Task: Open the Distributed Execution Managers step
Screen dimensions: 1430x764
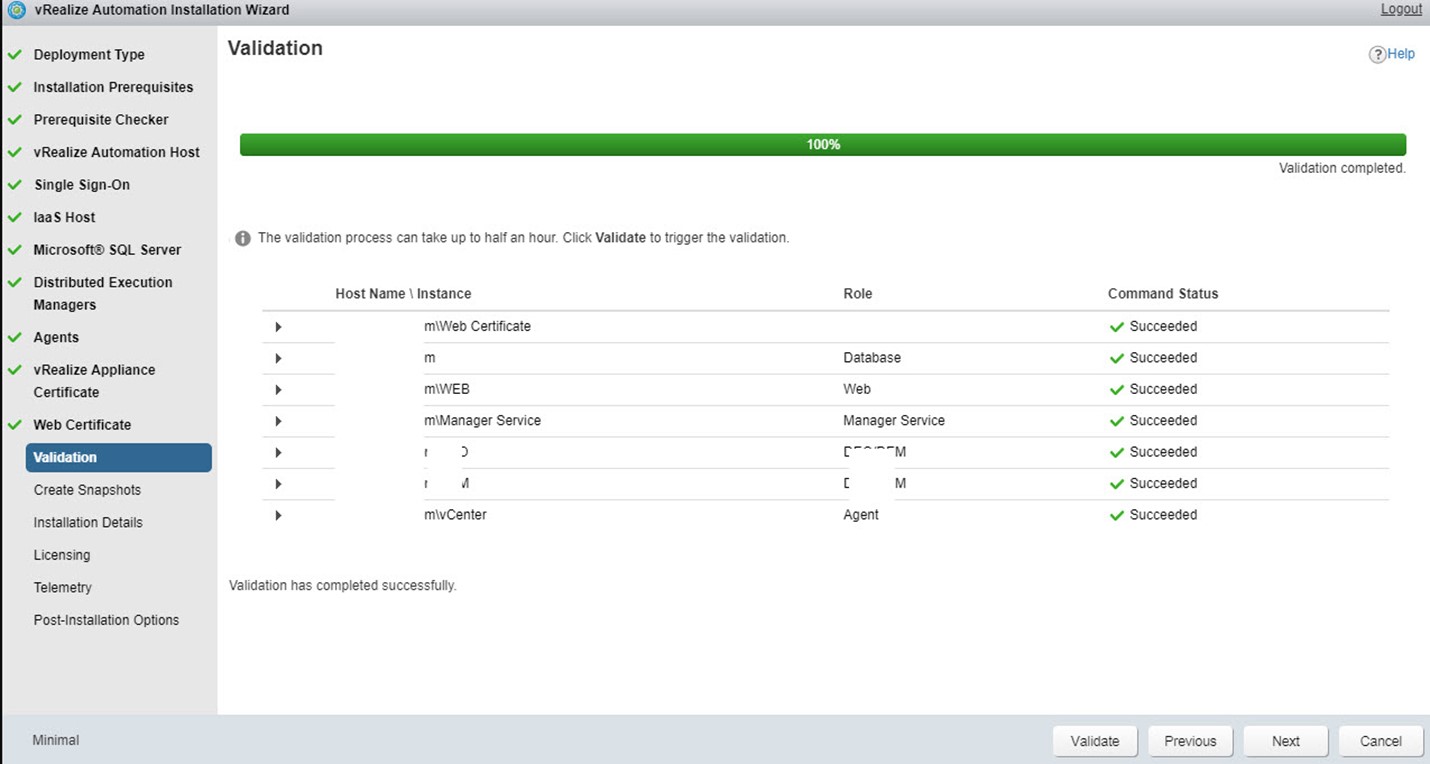Action: [103, 293]
